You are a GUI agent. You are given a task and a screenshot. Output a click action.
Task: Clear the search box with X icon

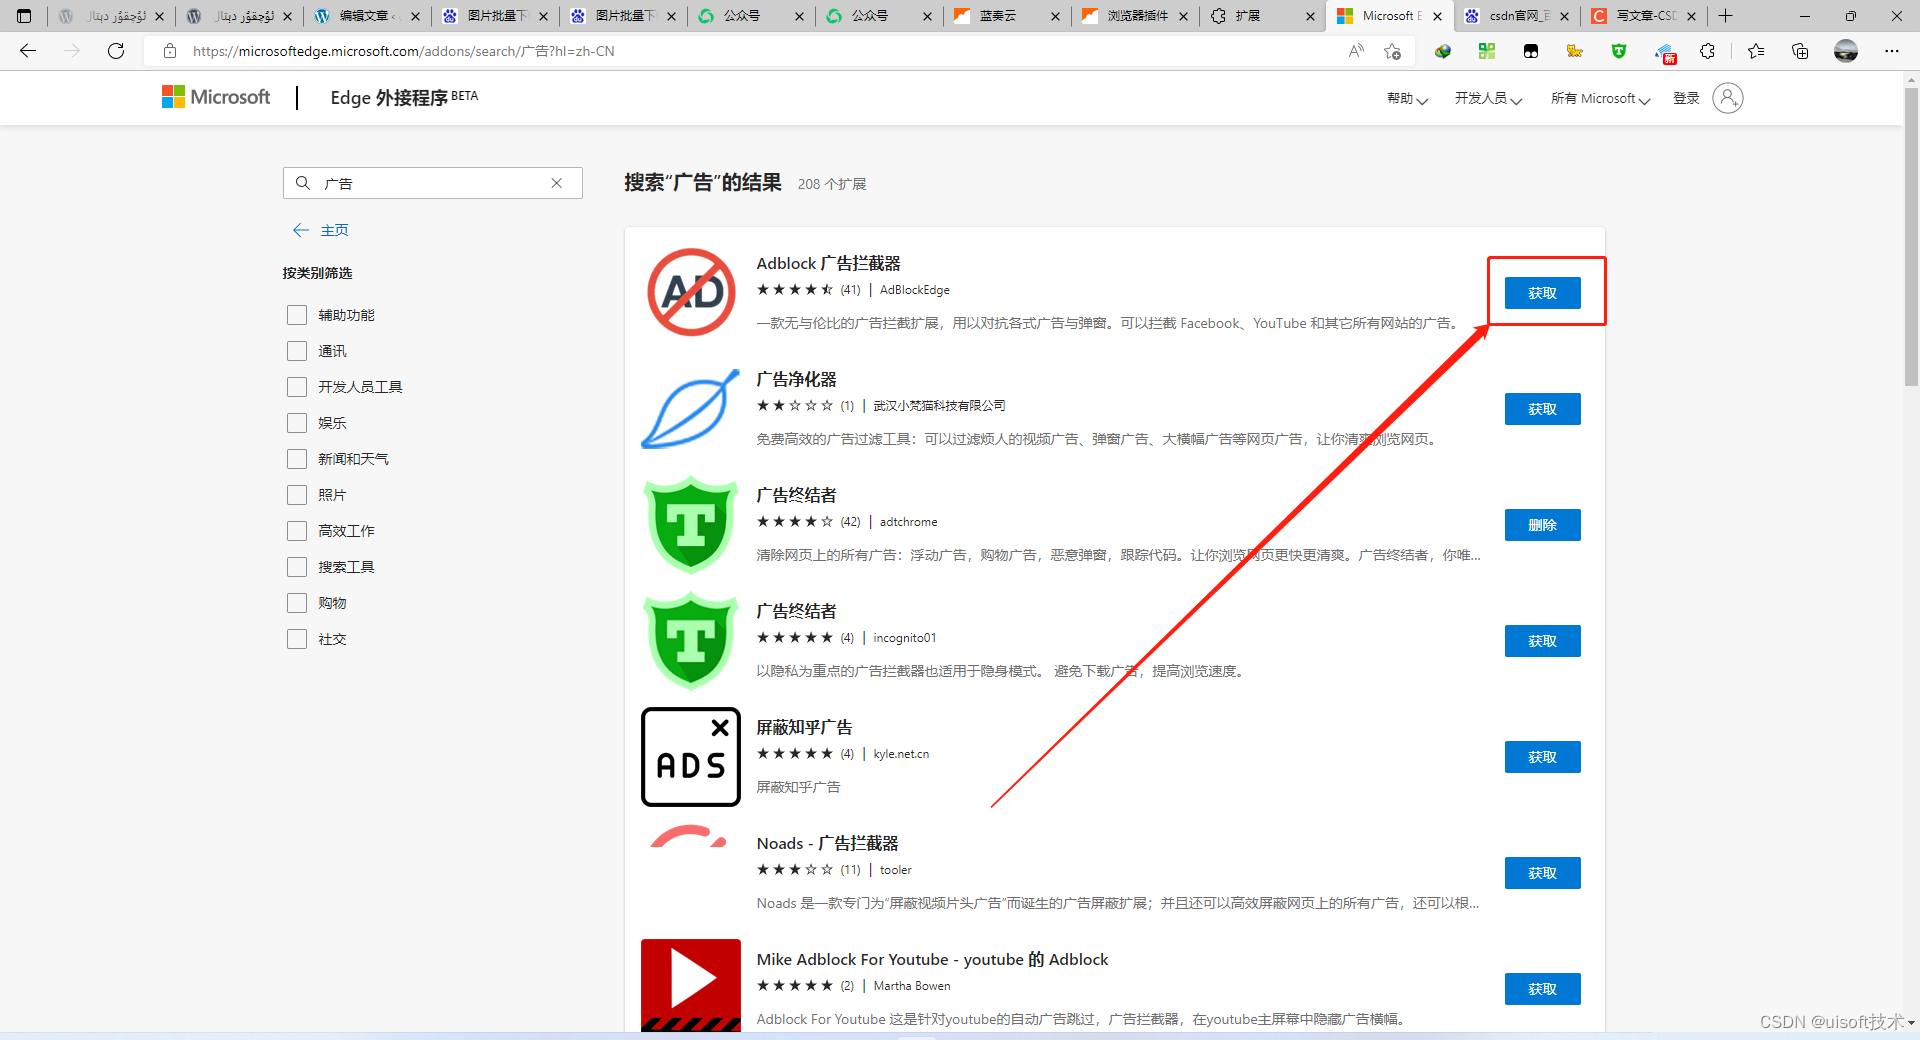(x=557, y=183)
